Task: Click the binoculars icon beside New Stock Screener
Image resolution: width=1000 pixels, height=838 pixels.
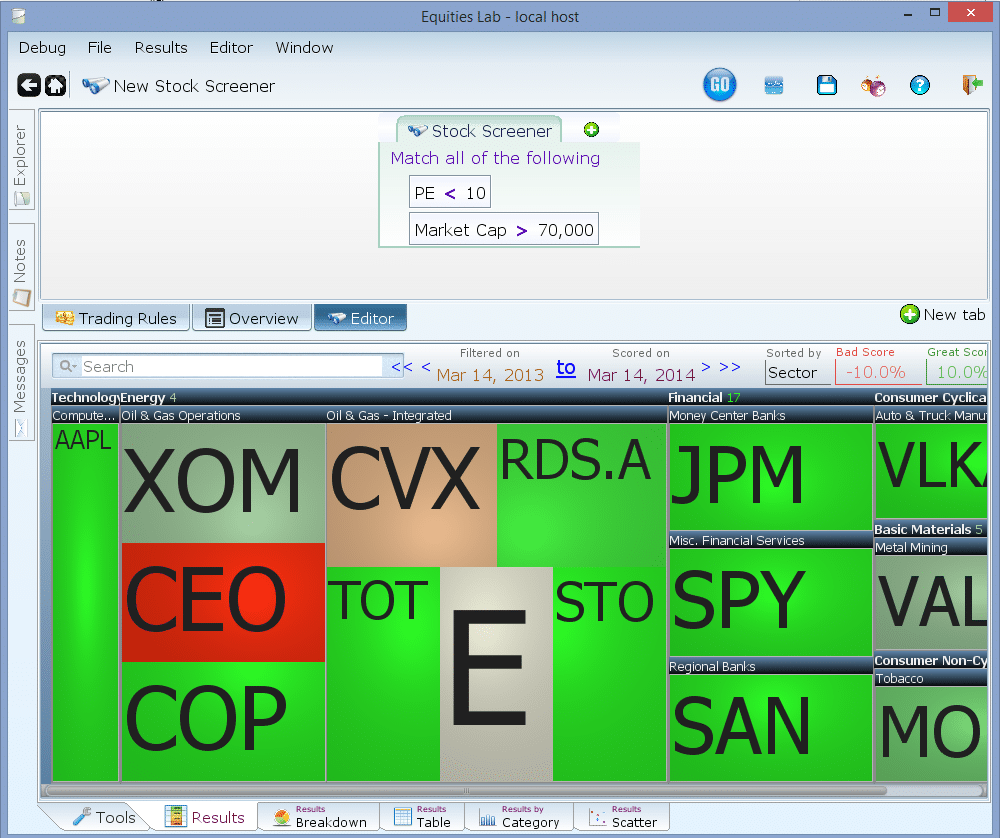Action: tap(95, 85)
